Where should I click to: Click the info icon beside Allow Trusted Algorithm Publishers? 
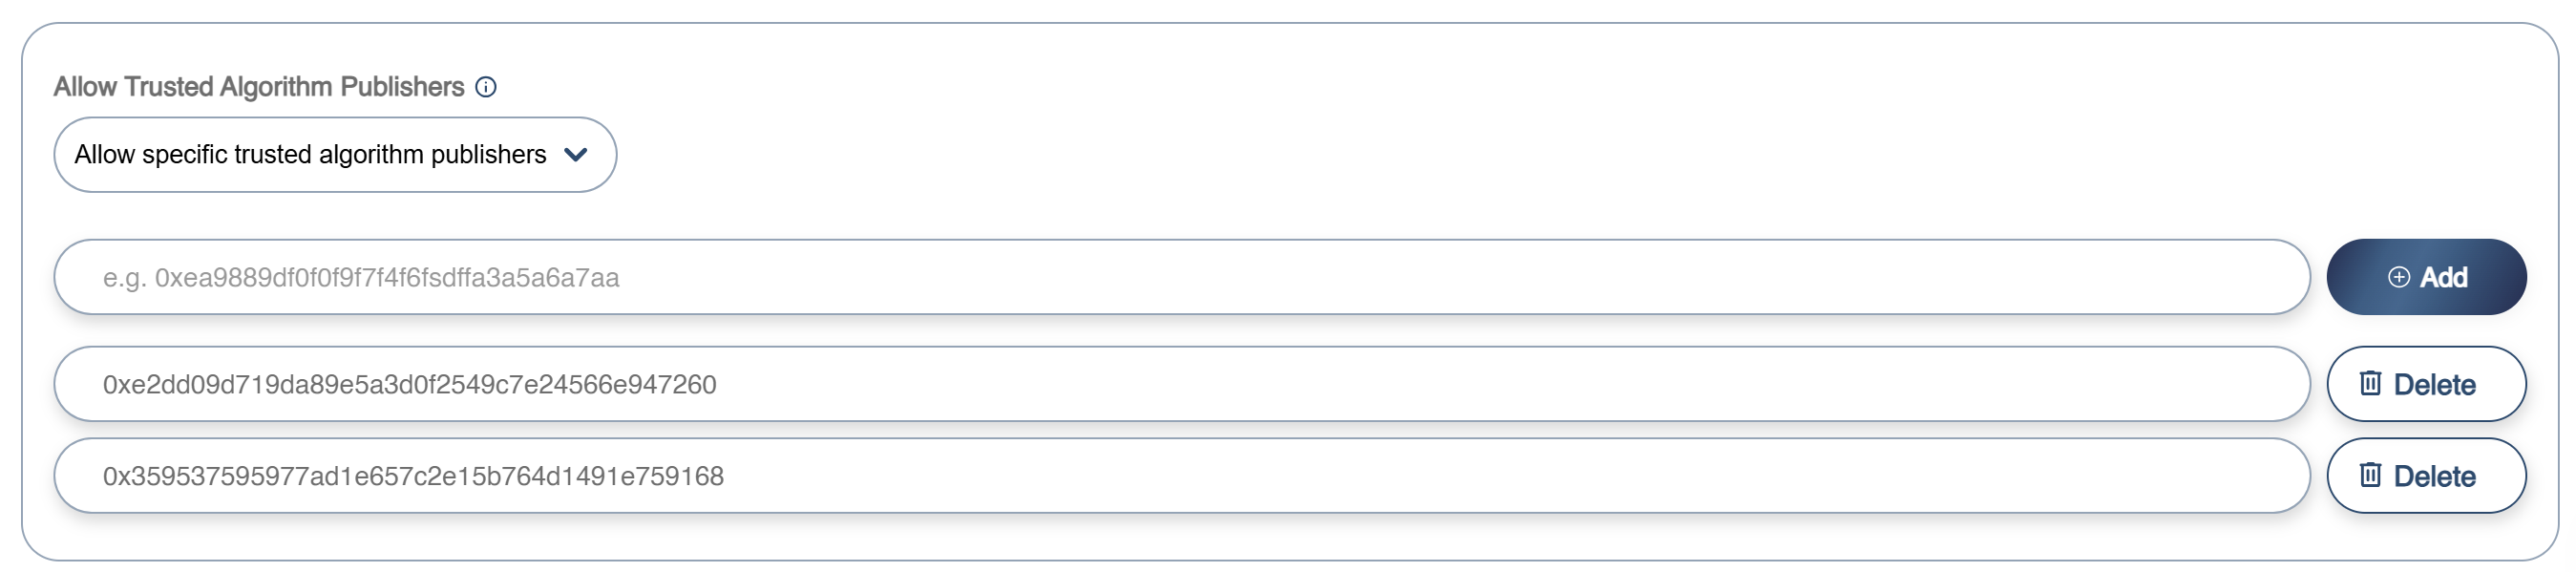(x=486, y=87)
